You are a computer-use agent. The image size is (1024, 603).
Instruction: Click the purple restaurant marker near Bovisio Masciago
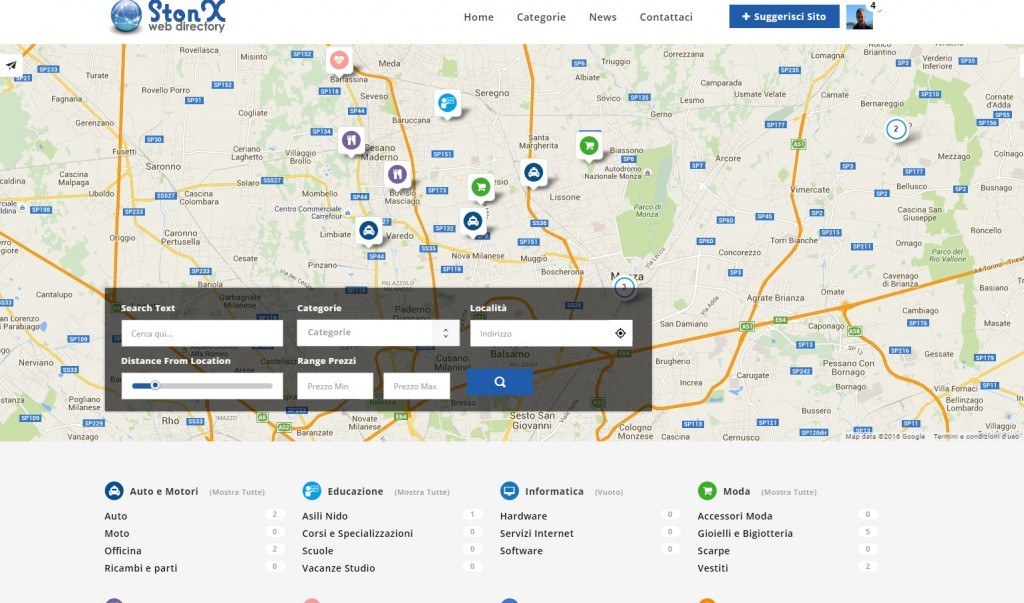(x=397, y=174)
